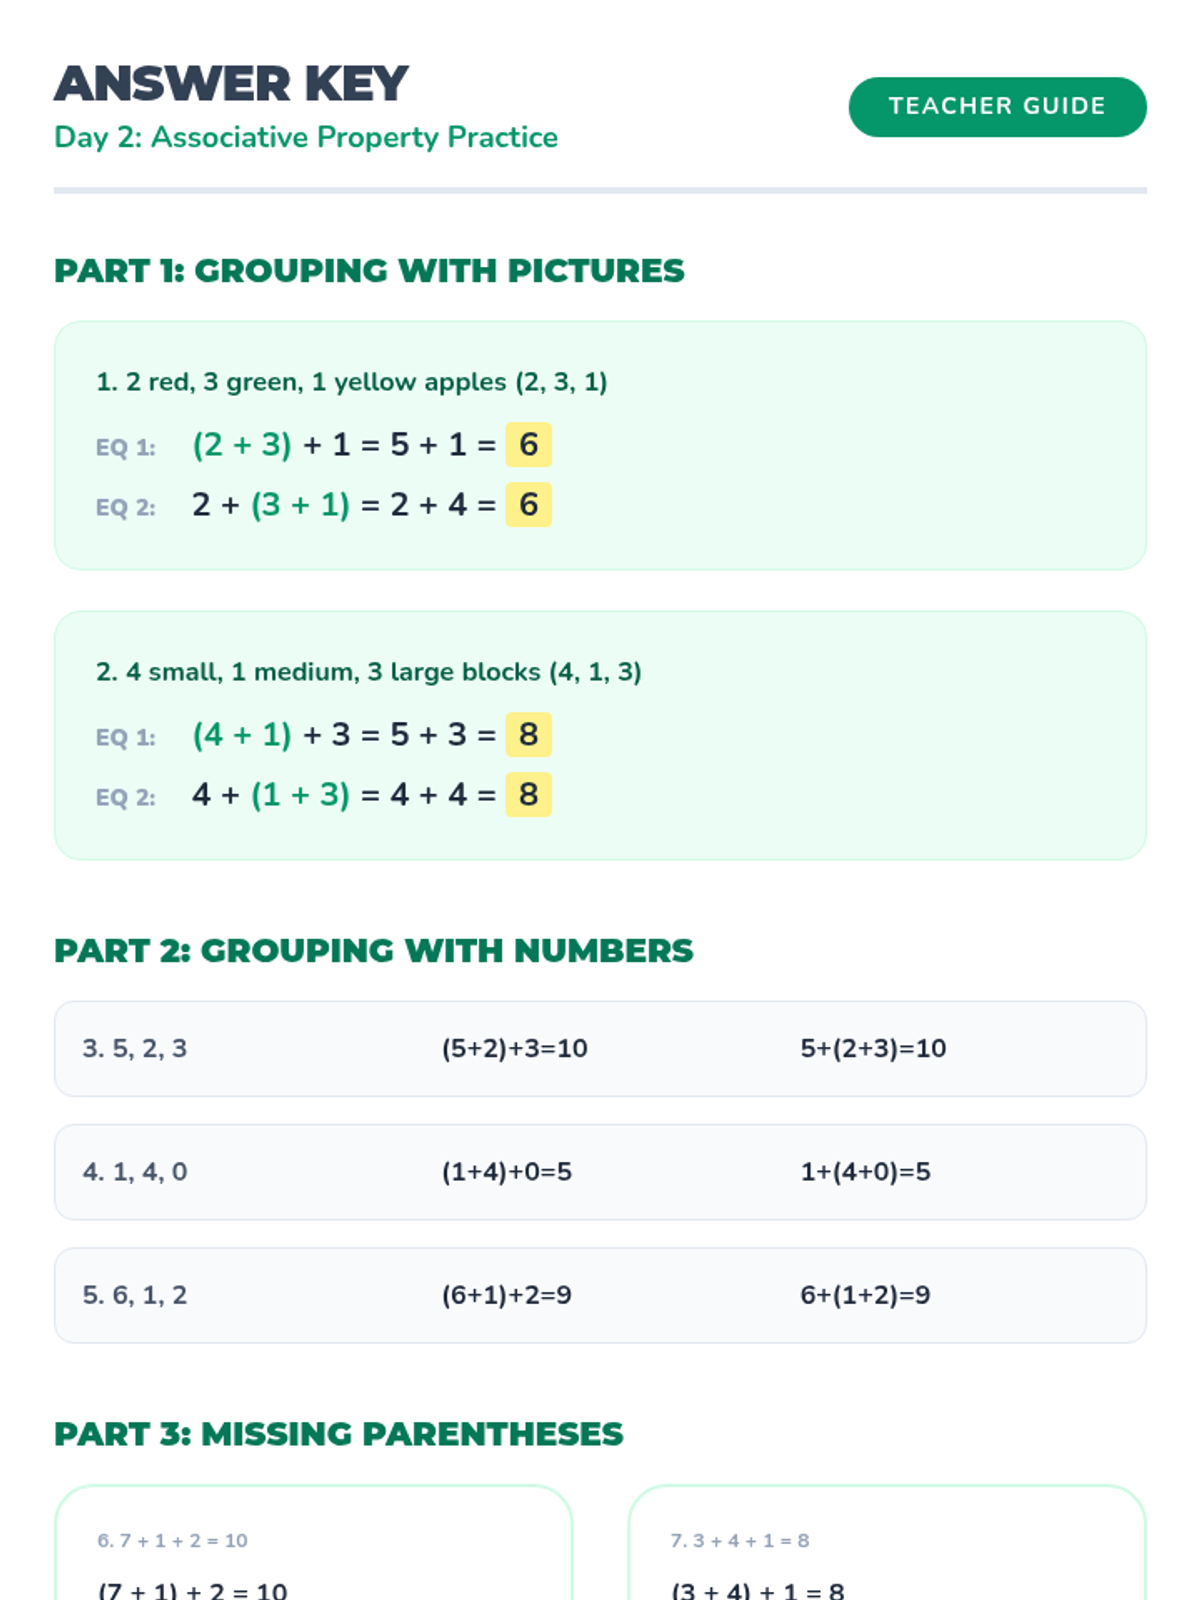
Task: Click the 1+(4+0)=5 answer
Action: click(x=865, y=1171)
